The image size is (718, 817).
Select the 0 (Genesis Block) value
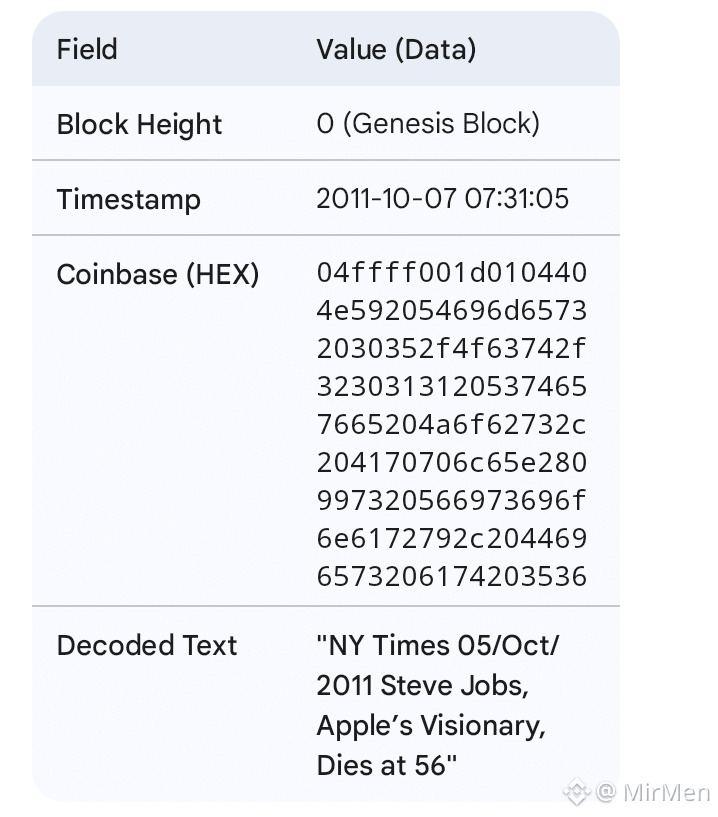click(x=428, y=123)
